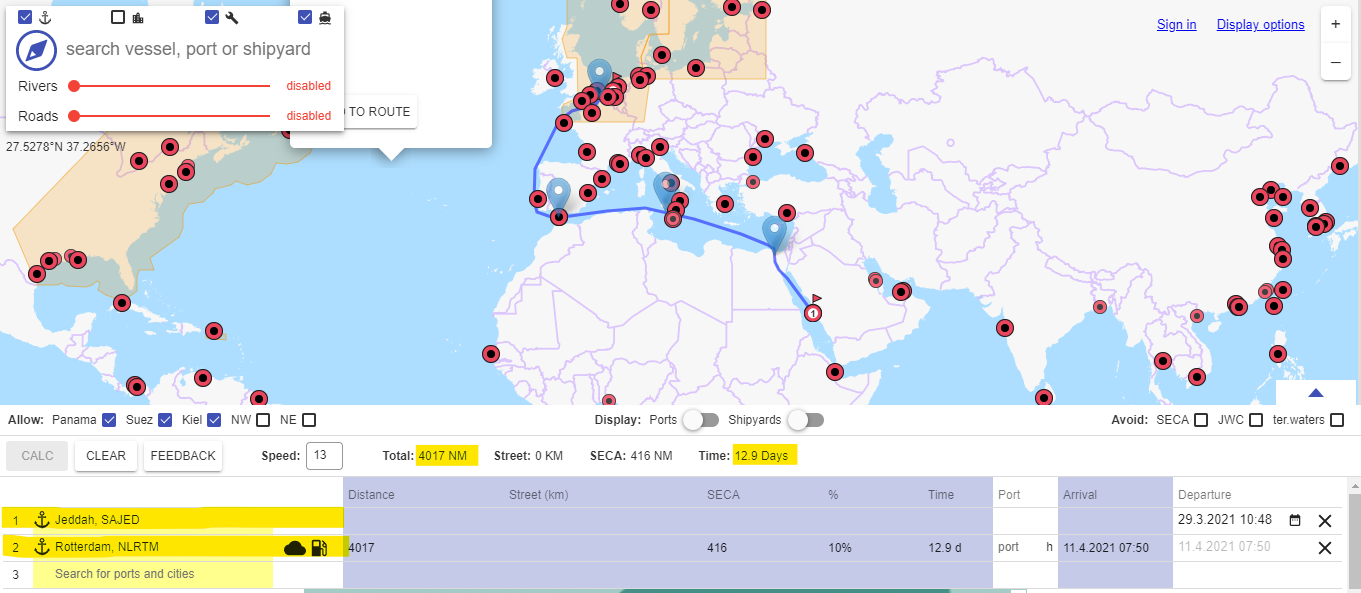Click the ship icon in the top filter row

[325, 18]
